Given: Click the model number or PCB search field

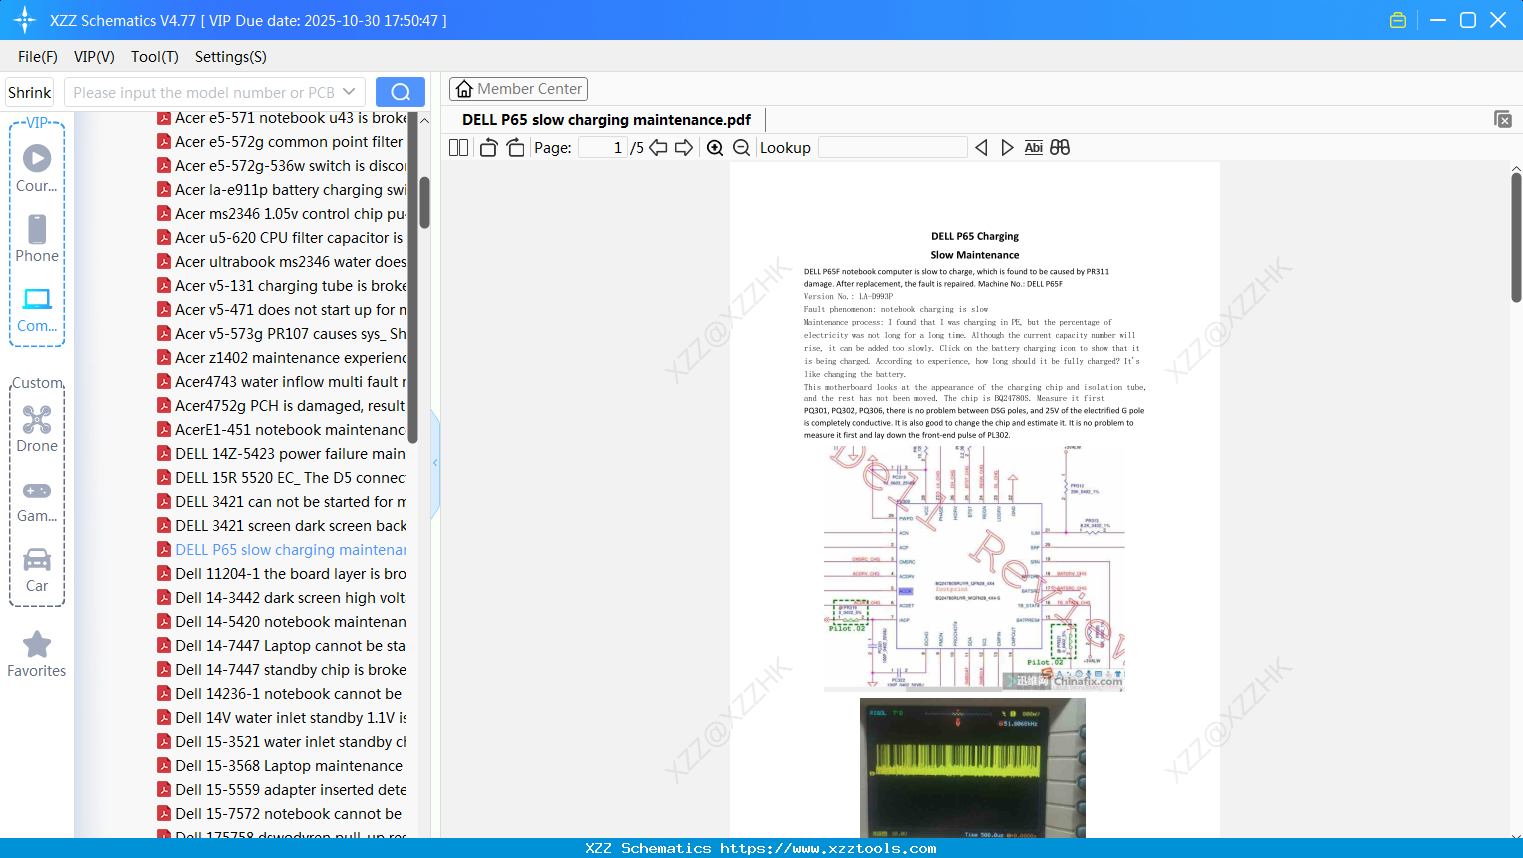Looking at the screenshot, I should [x=204, y=92].
